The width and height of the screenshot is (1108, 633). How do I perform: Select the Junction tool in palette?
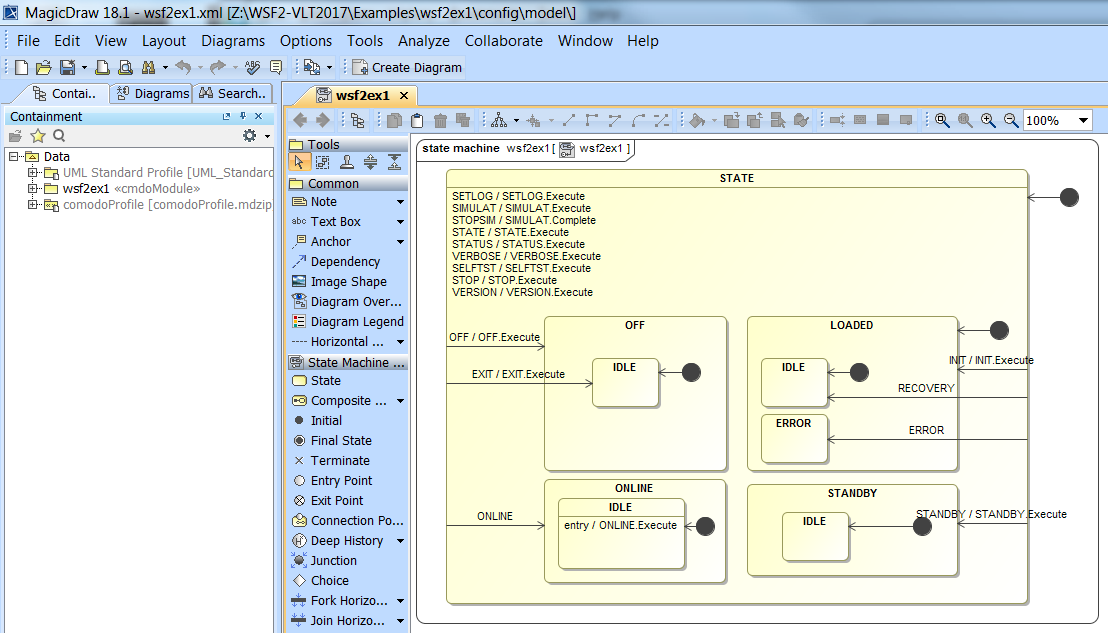[x=332, y=561]
